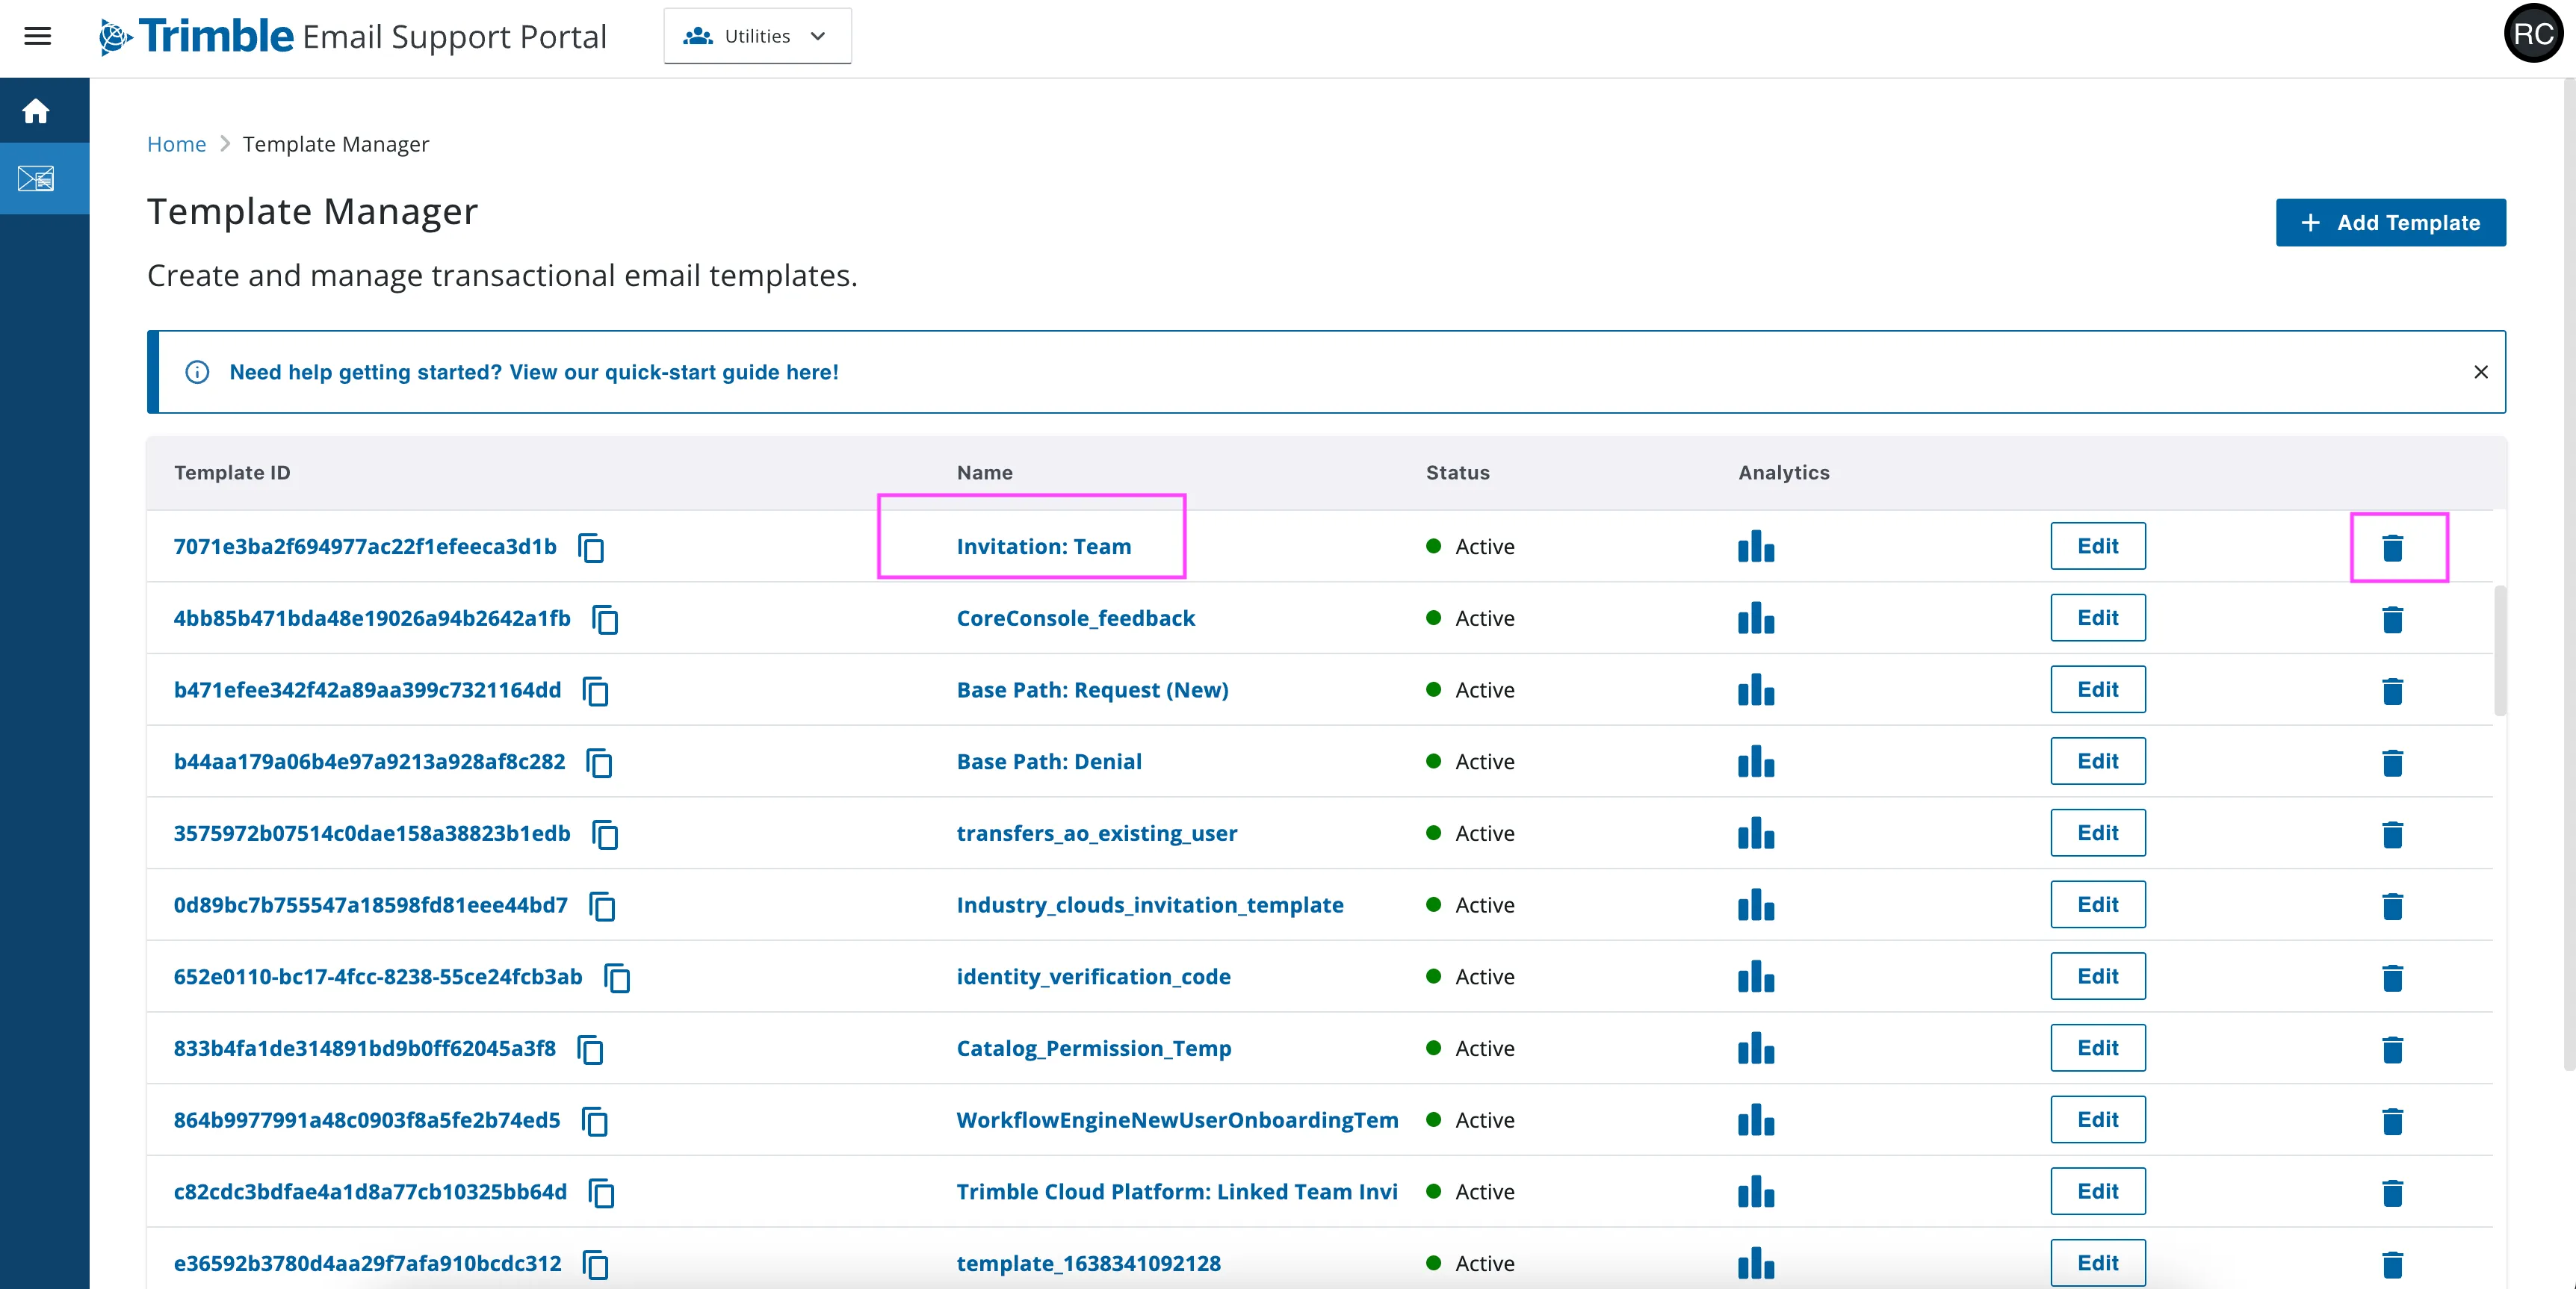Open the Base Path: Request (New) name link

point(1092,690)
